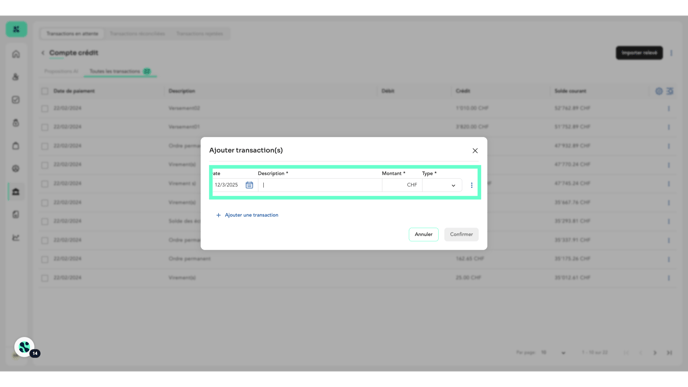Sort by the Date de paiement column header
Image resolution: width=688 pixels, height=387 pixels.
click(74, 91)
